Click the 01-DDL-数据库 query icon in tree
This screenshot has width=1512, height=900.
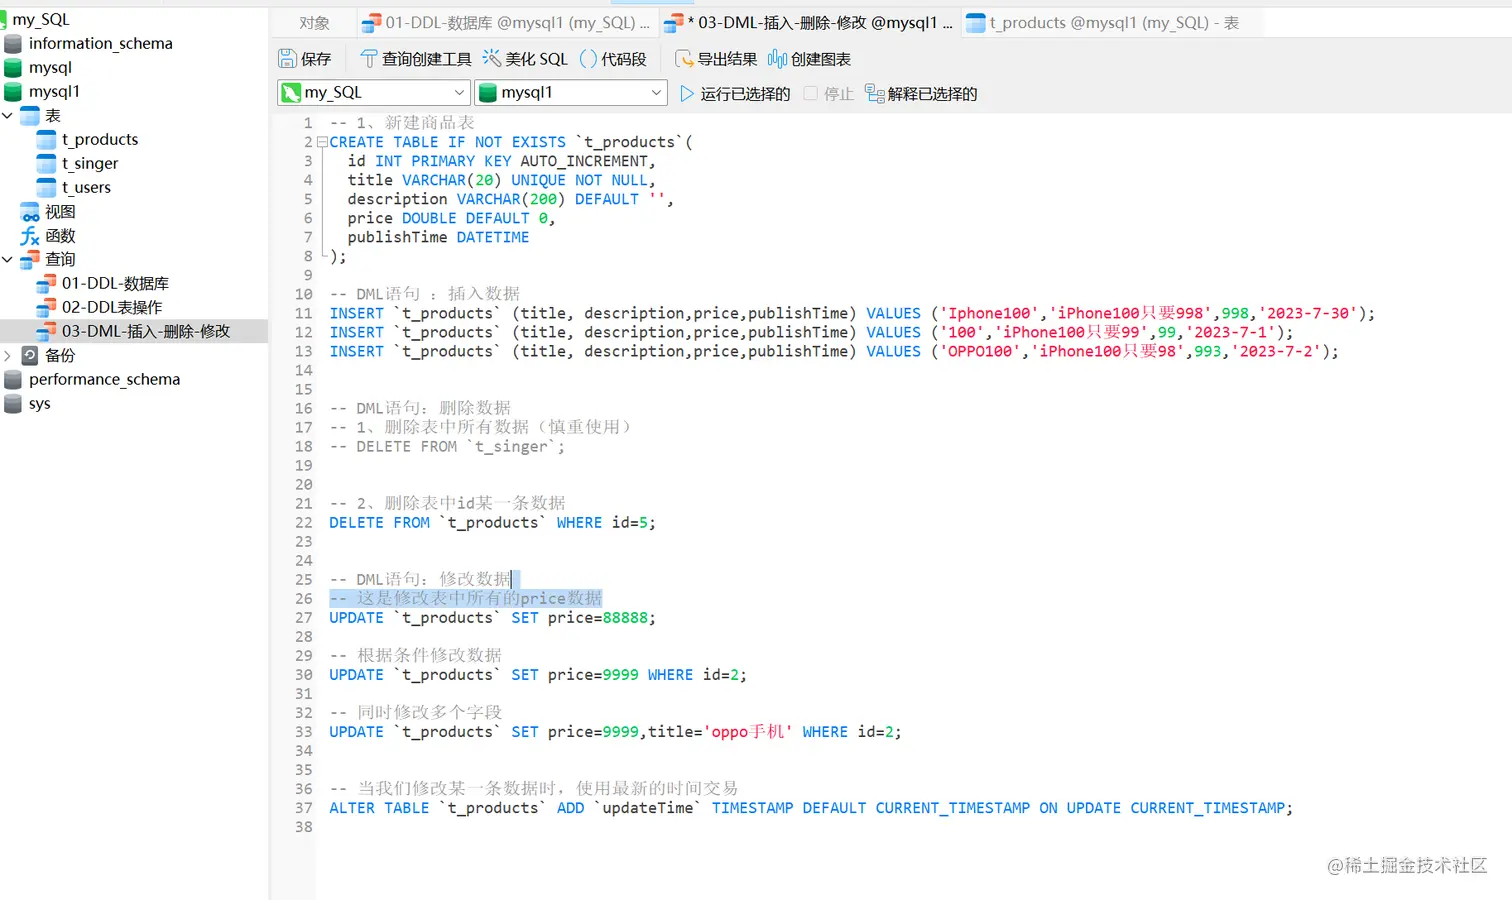pyautogui.click(x=46, y=283)
